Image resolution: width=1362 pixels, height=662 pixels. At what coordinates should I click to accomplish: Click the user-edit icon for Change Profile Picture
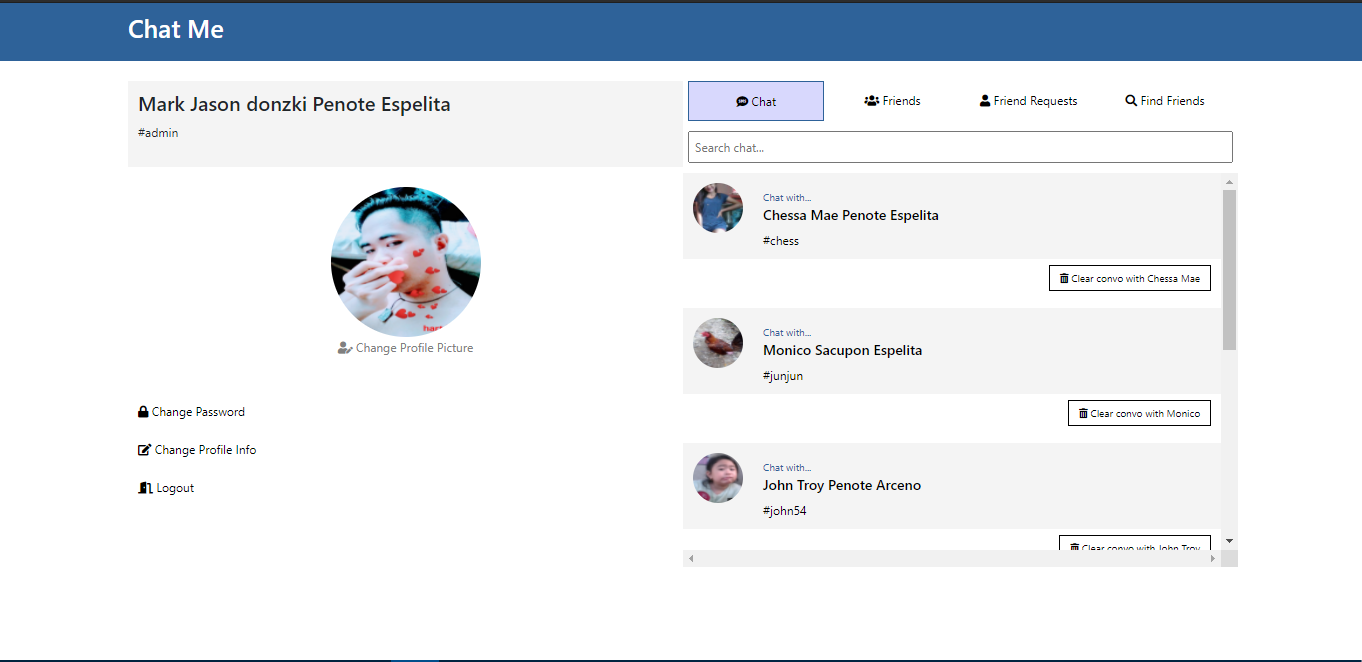tap(345, 348)
